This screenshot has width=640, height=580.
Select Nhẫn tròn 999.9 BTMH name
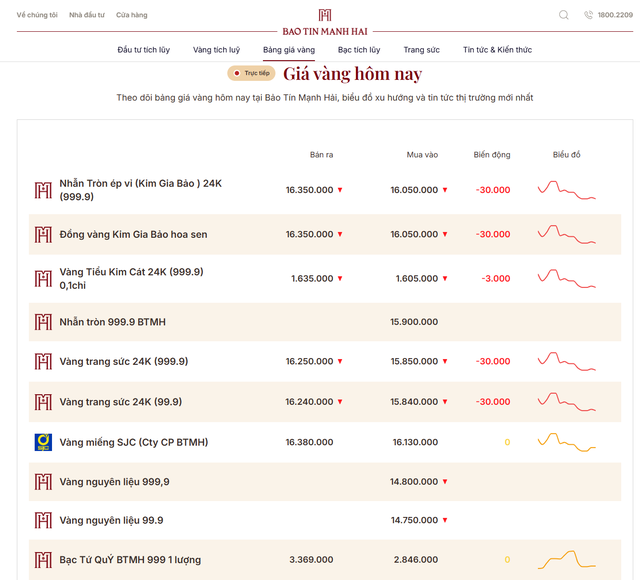[113, 322]
